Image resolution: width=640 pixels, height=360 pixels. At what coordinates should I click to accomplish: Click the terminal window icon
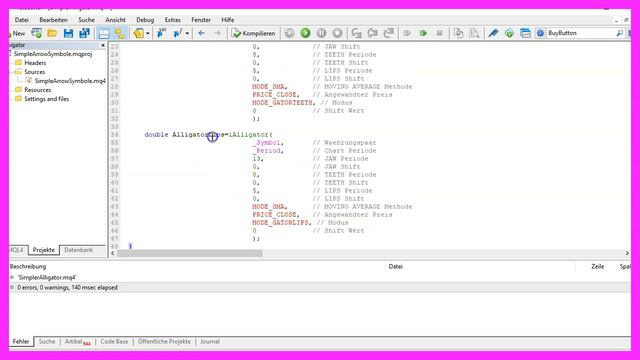[x=525, y=33]
